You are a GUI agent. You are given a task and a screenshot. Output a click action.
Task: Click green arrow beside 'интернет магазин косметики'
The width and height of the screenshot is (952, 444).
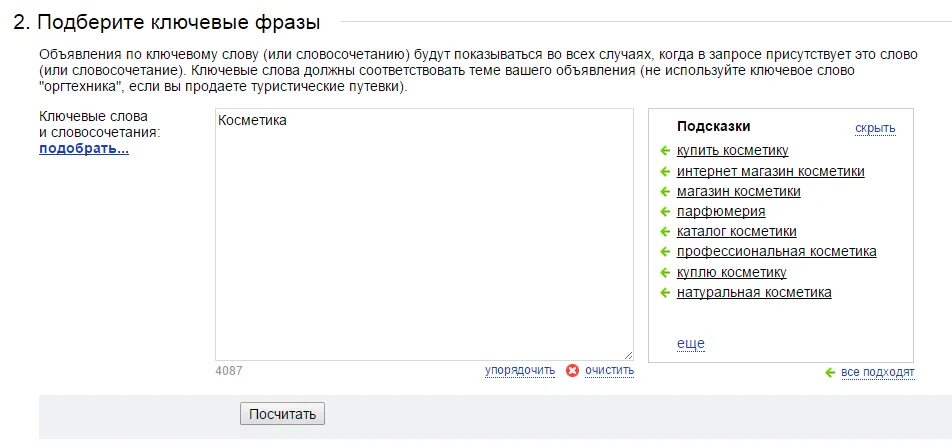[x=664, y=171]
